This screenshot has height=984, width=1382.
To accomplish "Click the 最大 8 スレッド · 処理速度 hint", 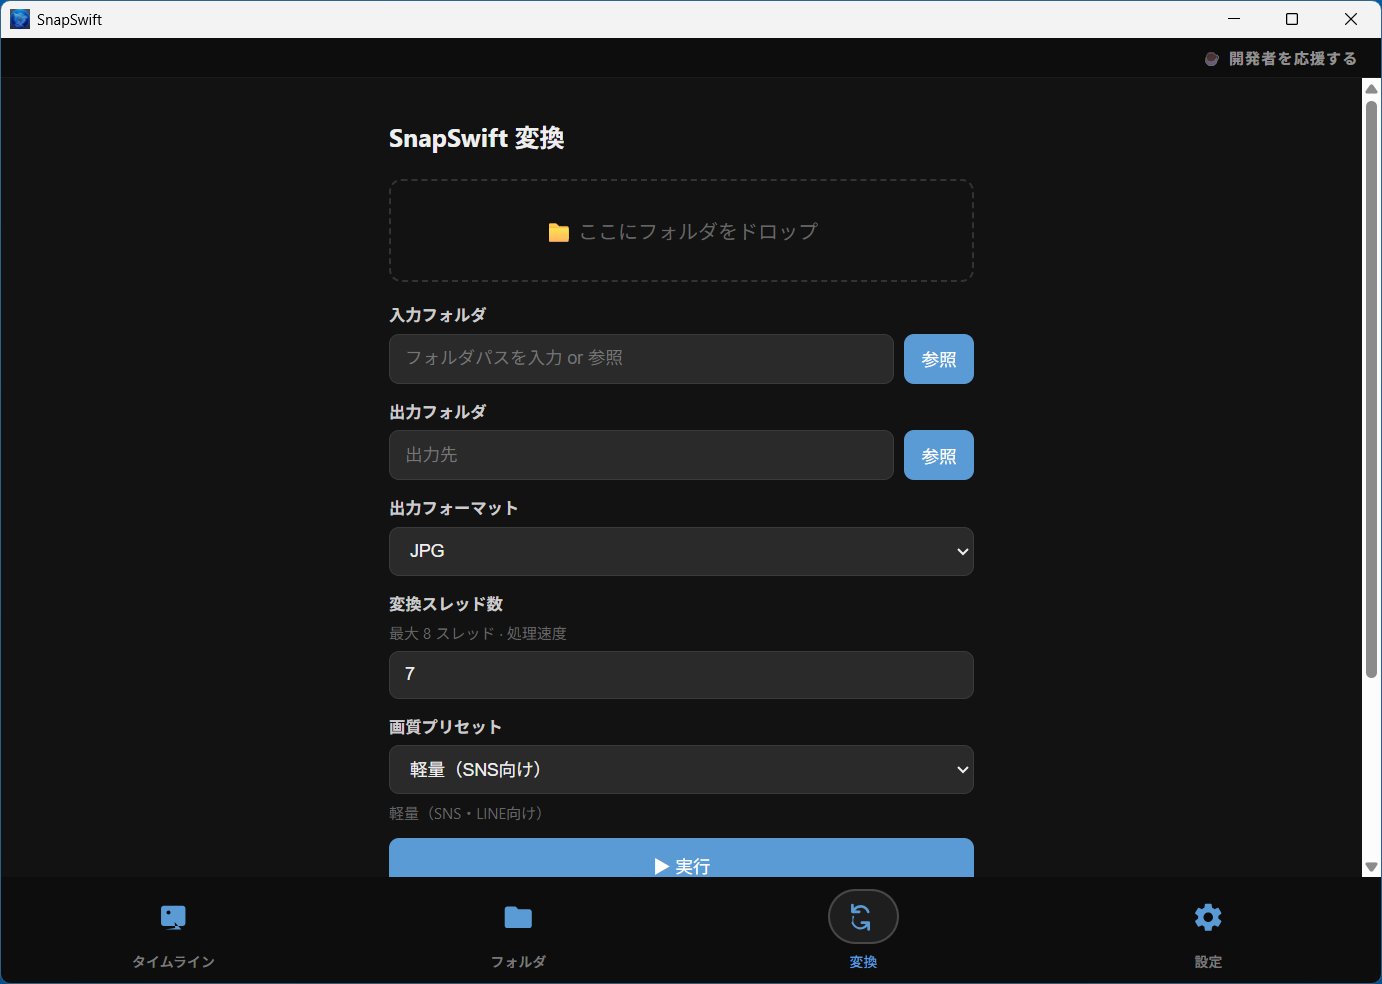I will [478, 633].
